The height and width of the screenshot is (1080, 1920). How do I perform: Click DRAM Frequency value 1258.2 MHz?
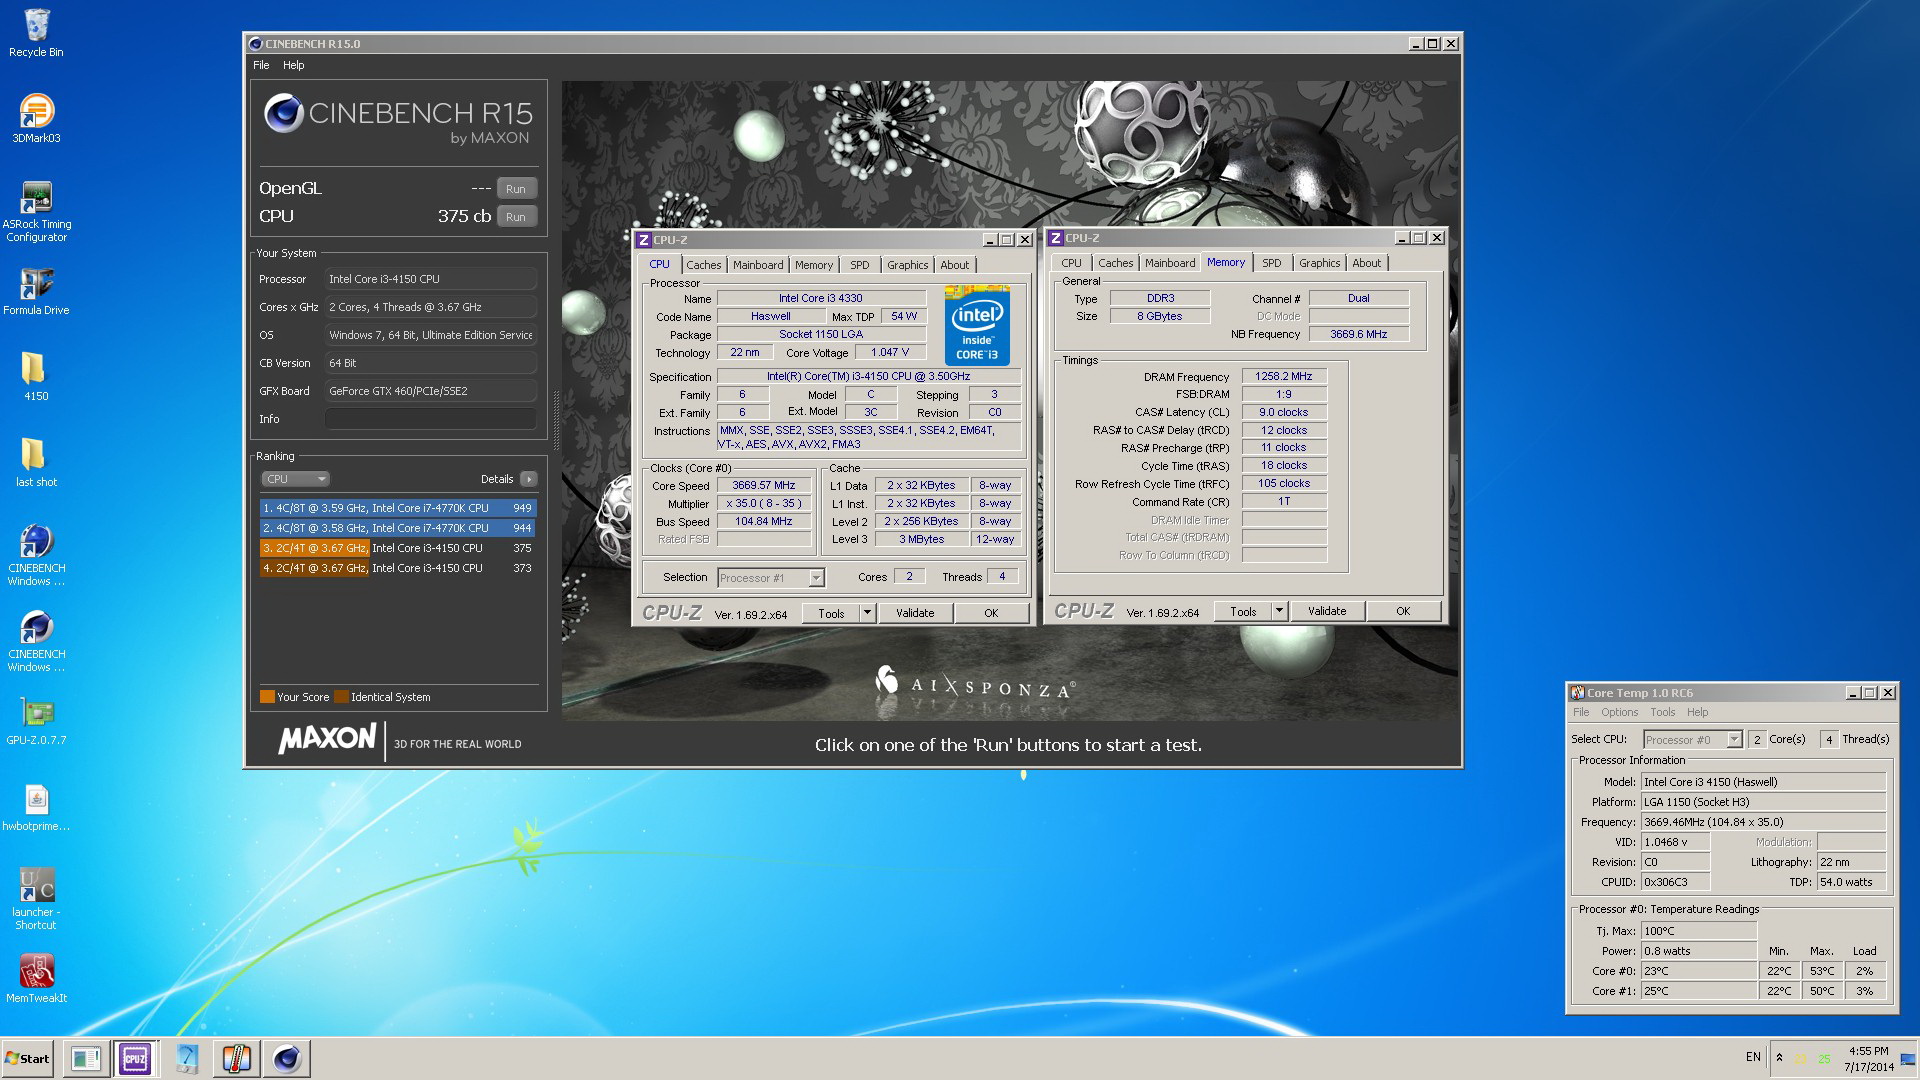click(1284, 376)
